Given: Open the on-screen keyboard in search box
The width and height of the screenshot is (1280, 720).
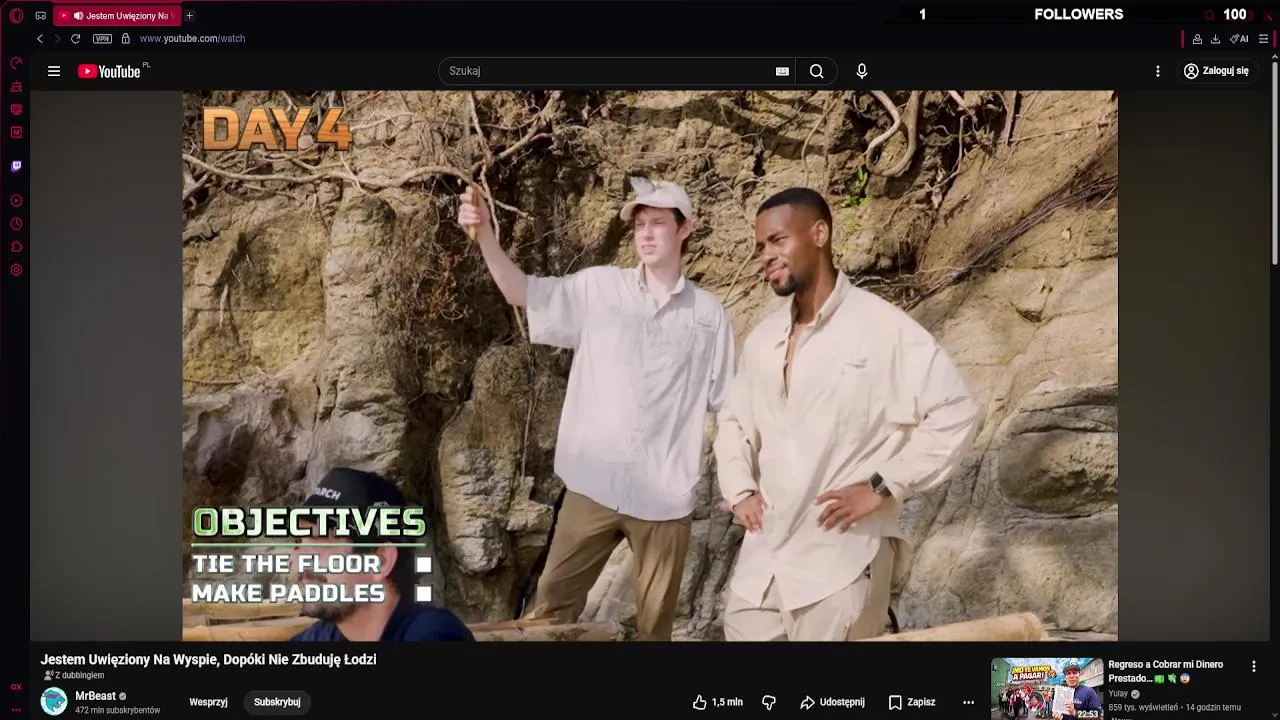Looking at the screenshot, I should [x=782, y=71].
